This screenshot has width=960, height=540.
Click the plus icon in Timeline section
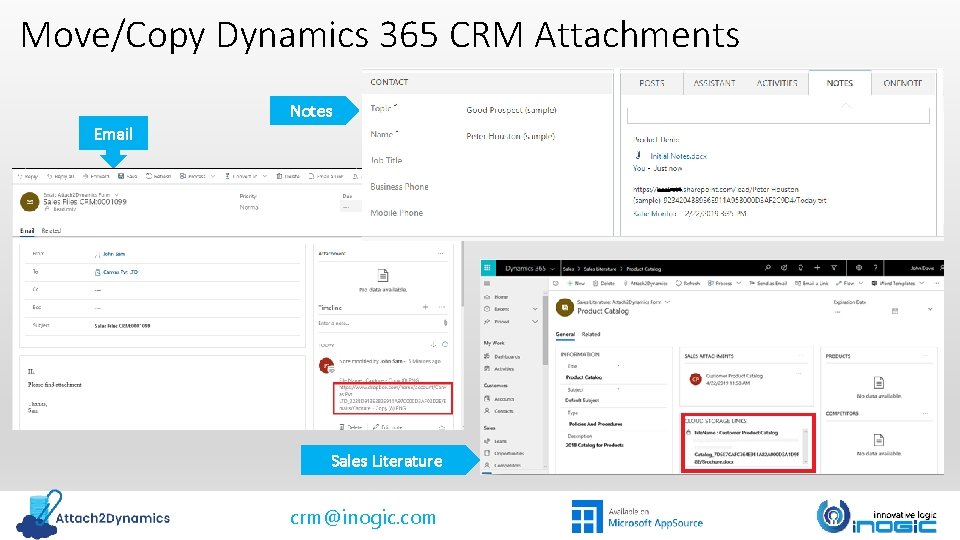point(425,307)
